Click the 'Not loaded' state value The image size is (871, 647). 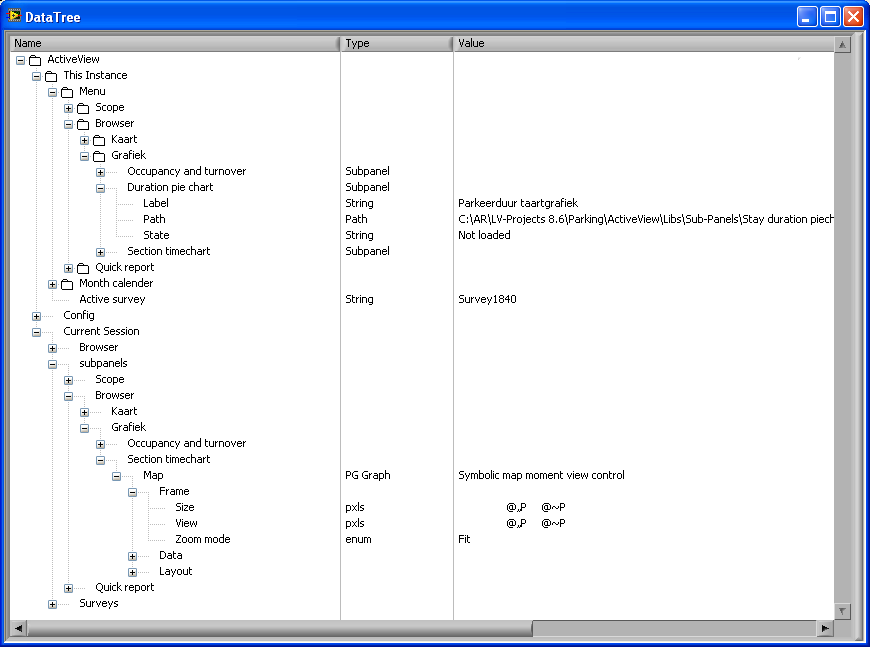click(x=484, y=235)
